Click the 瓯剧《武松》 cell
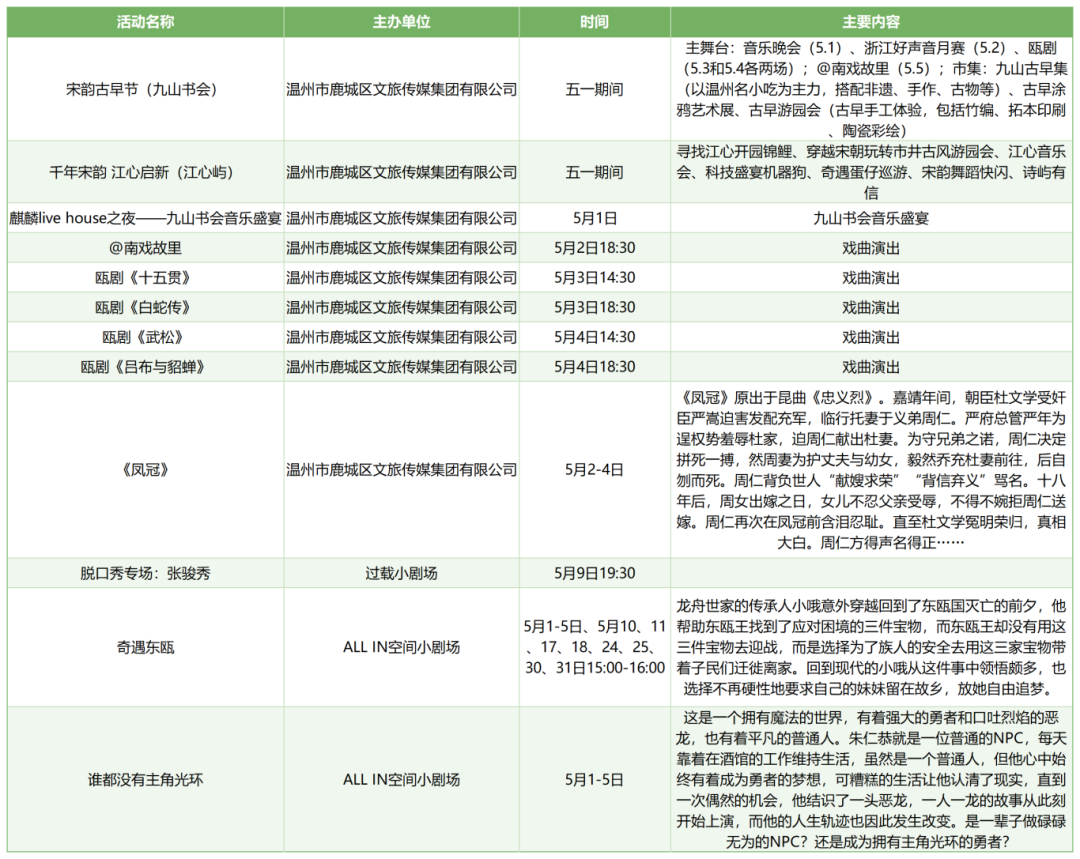Screen dimensions: 1080x859 pyautogui.click(x=145, y=337)
